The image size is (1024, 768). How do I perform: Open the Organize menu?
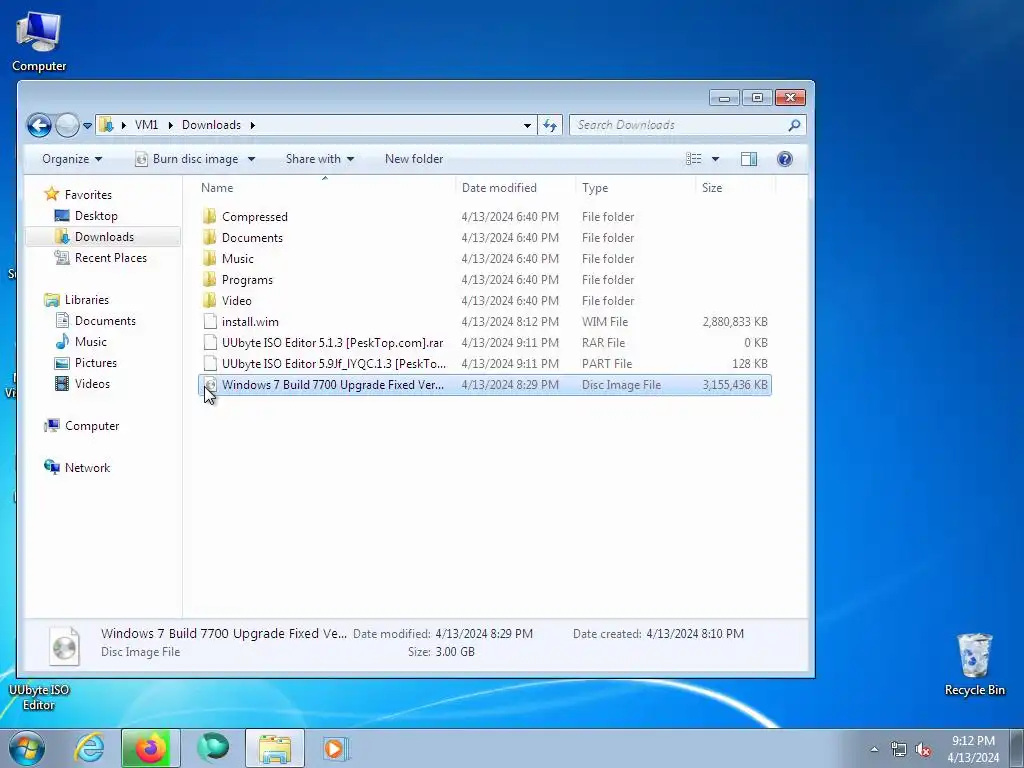72,159
